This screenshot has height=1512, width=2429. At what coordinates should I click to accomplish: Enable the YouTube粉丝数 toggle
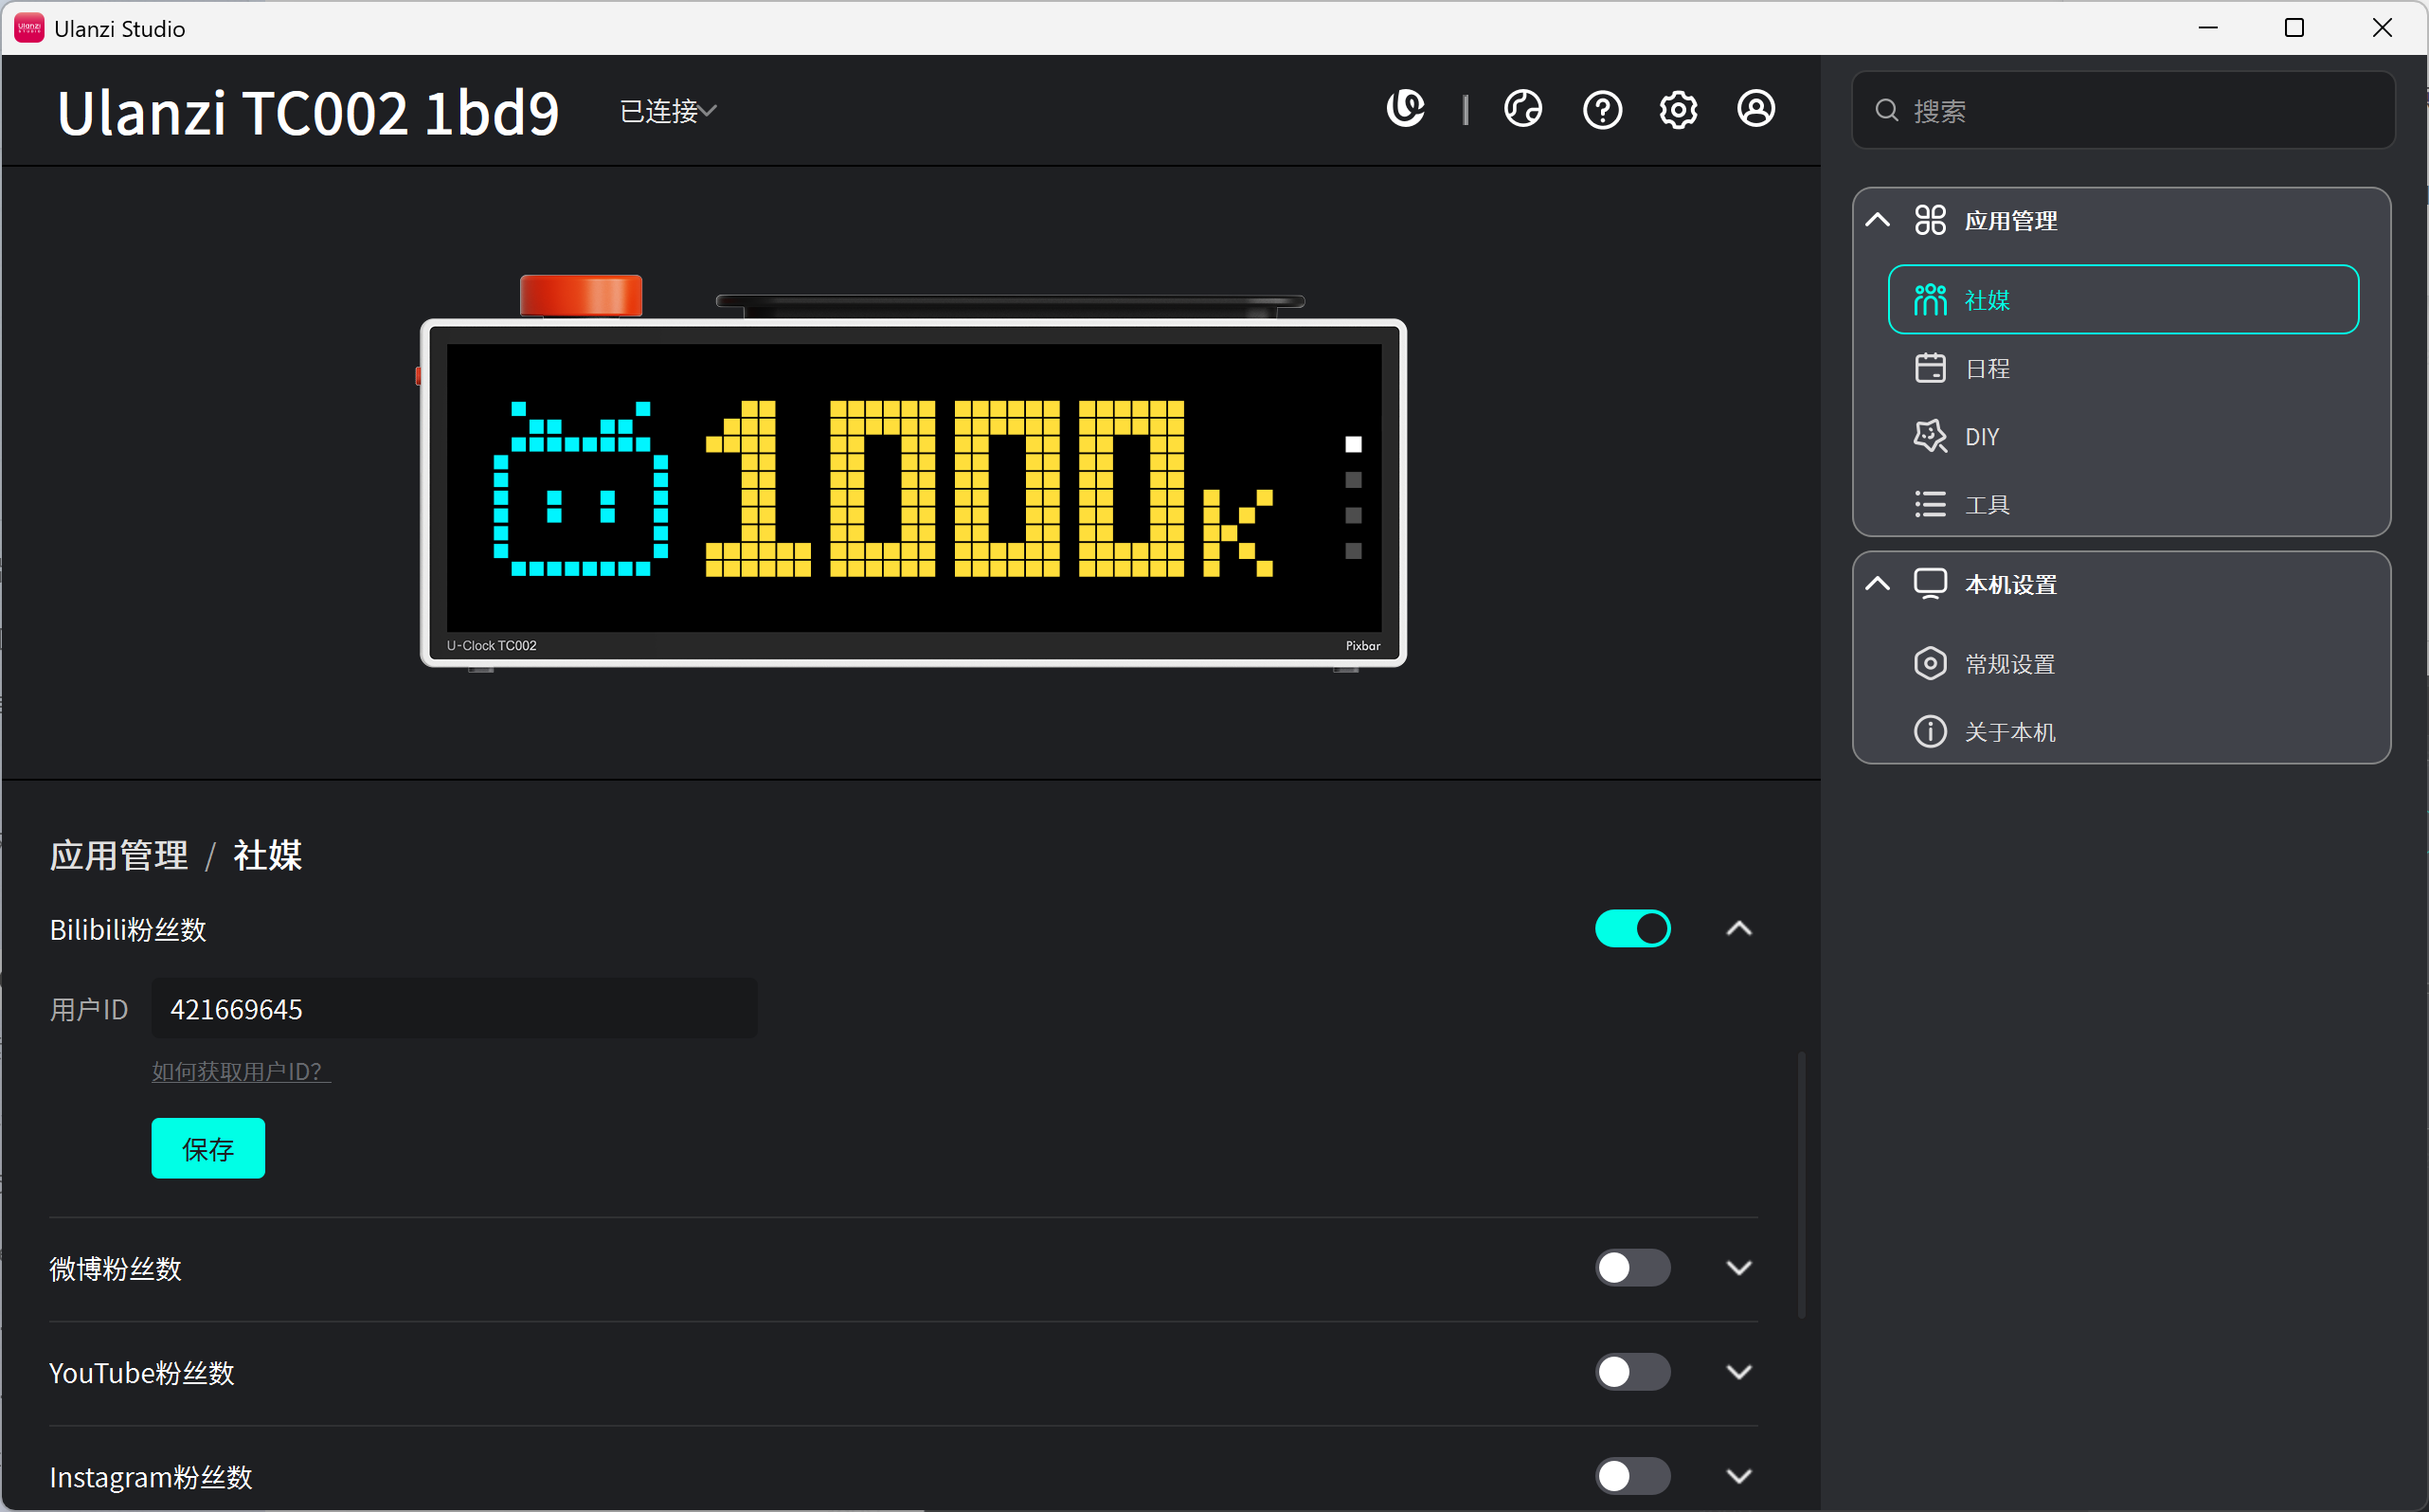pyautogui.click(x=1632, y=1371)
